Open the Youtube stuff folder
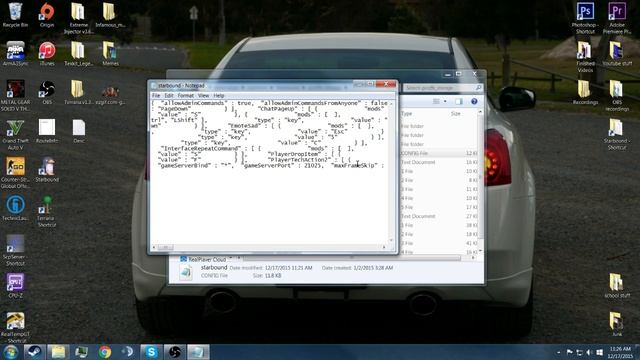This screenshot has height=360, width=640. click(x=617, y=53)
